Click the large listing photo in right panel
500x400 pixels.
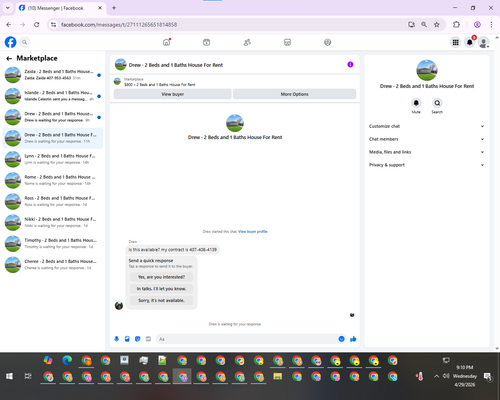point(427,70)
